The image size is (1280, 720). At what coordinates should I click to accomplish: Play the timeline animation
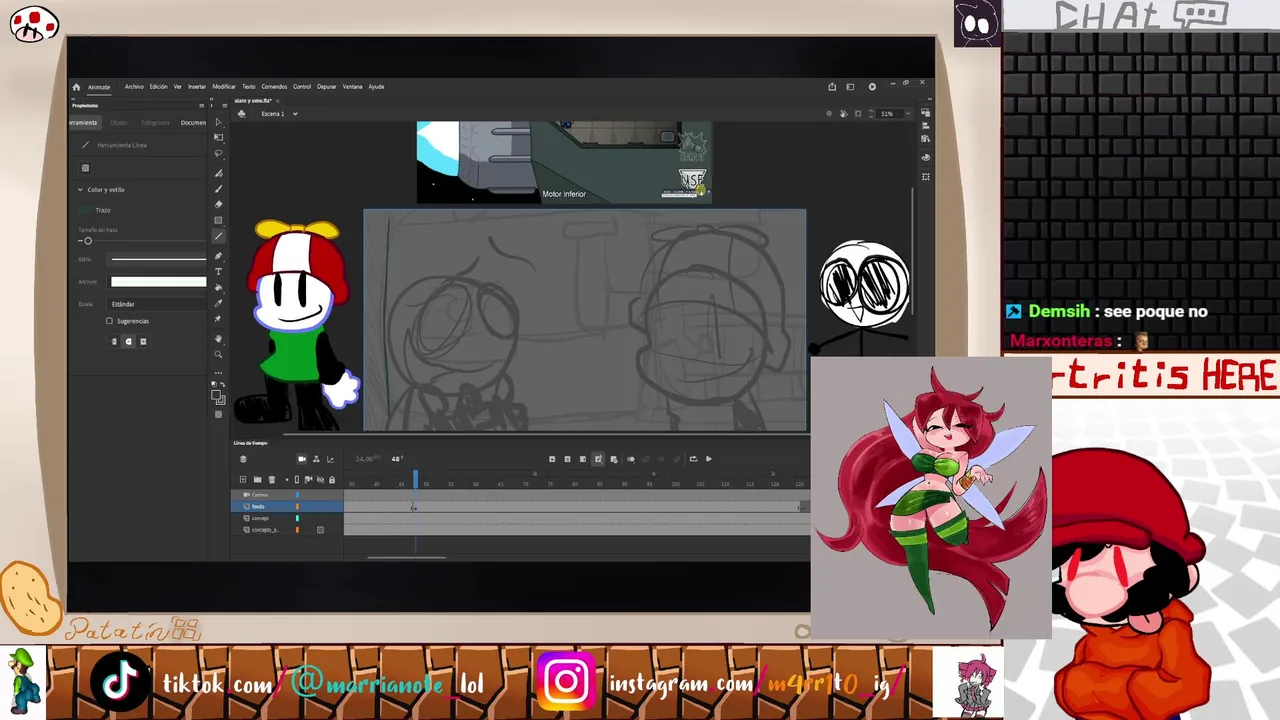(709, 459)
